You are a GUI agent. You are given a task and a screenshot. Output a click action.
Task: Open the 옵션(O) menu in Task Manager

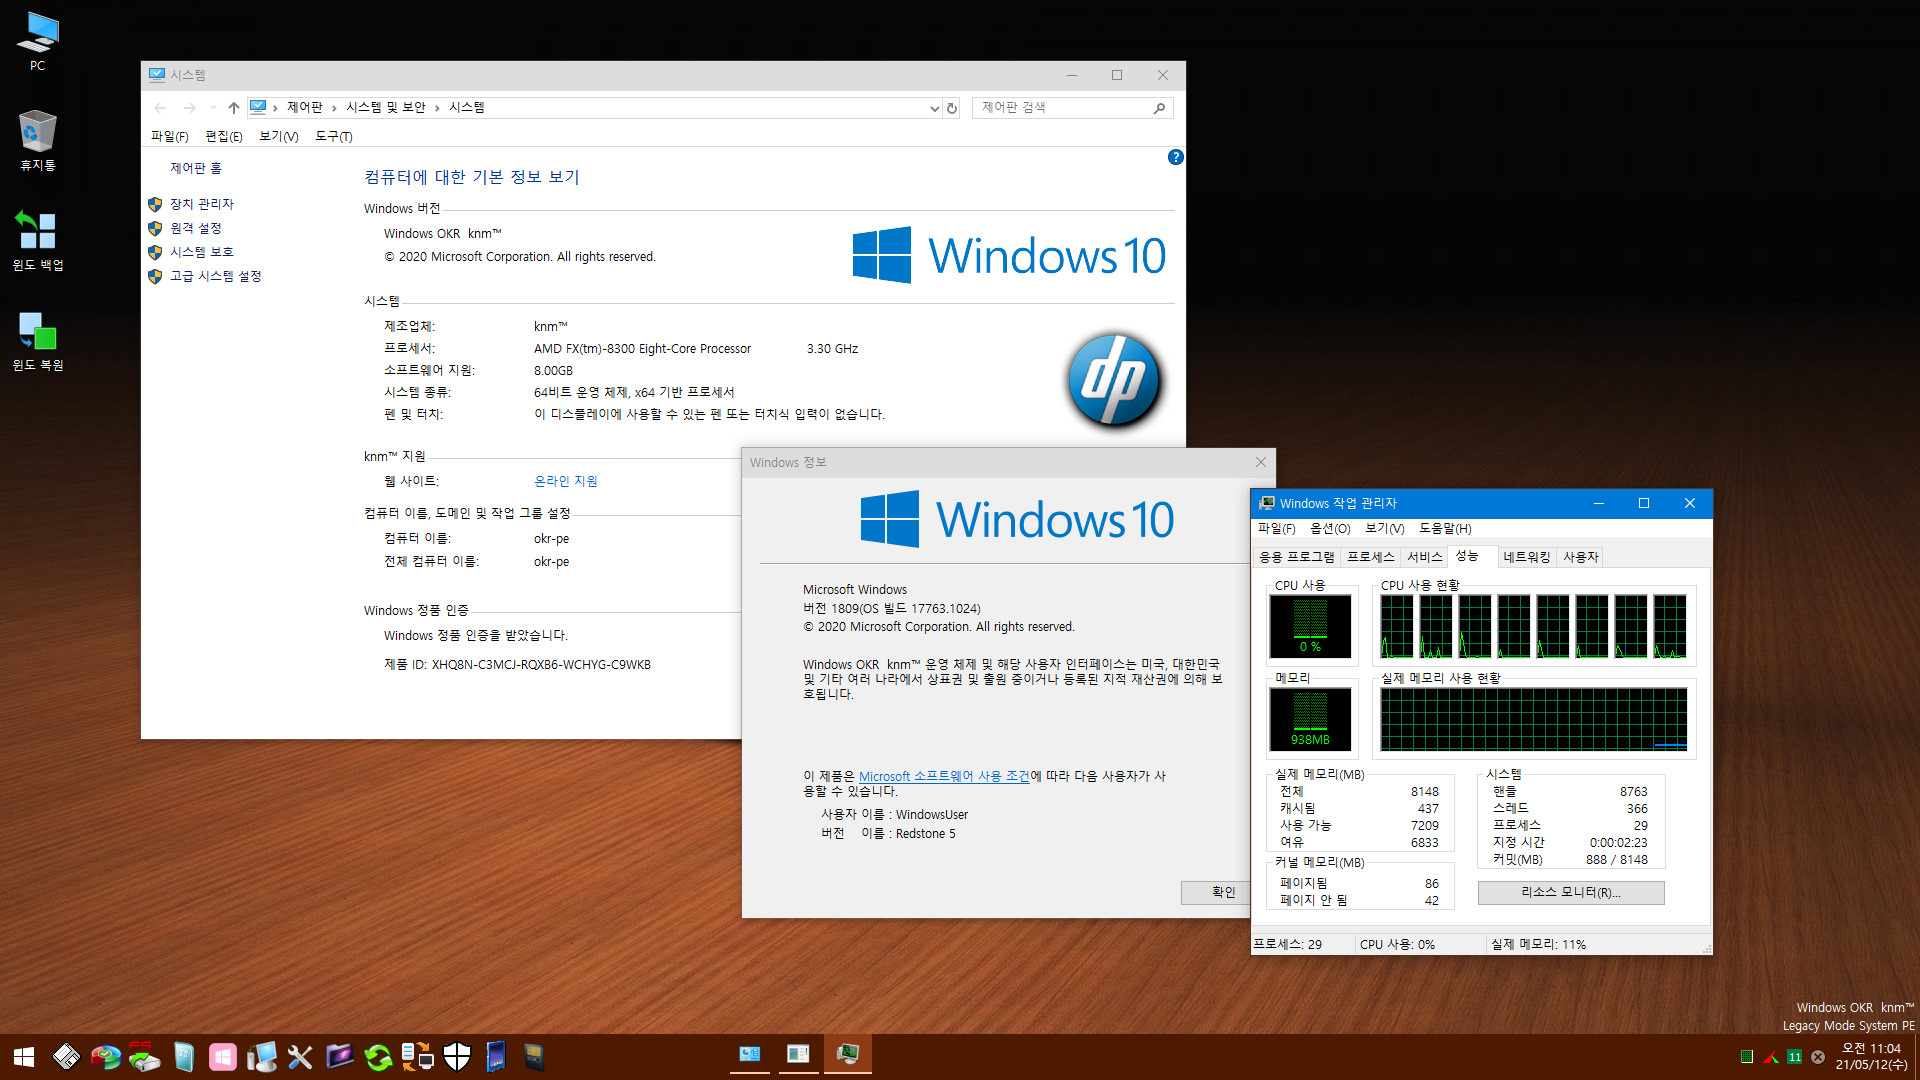click(1330, 529)
